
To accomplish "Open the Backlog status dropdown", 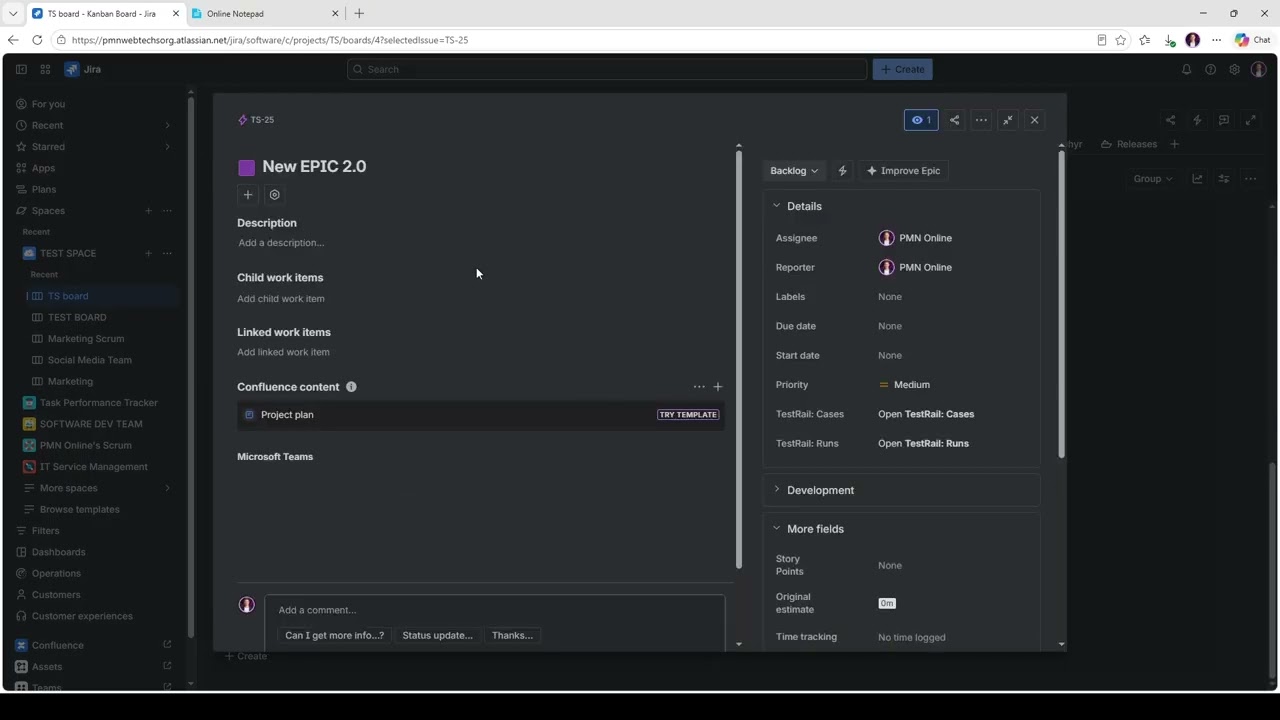I will pyautogui.click(x=794, y=171).
